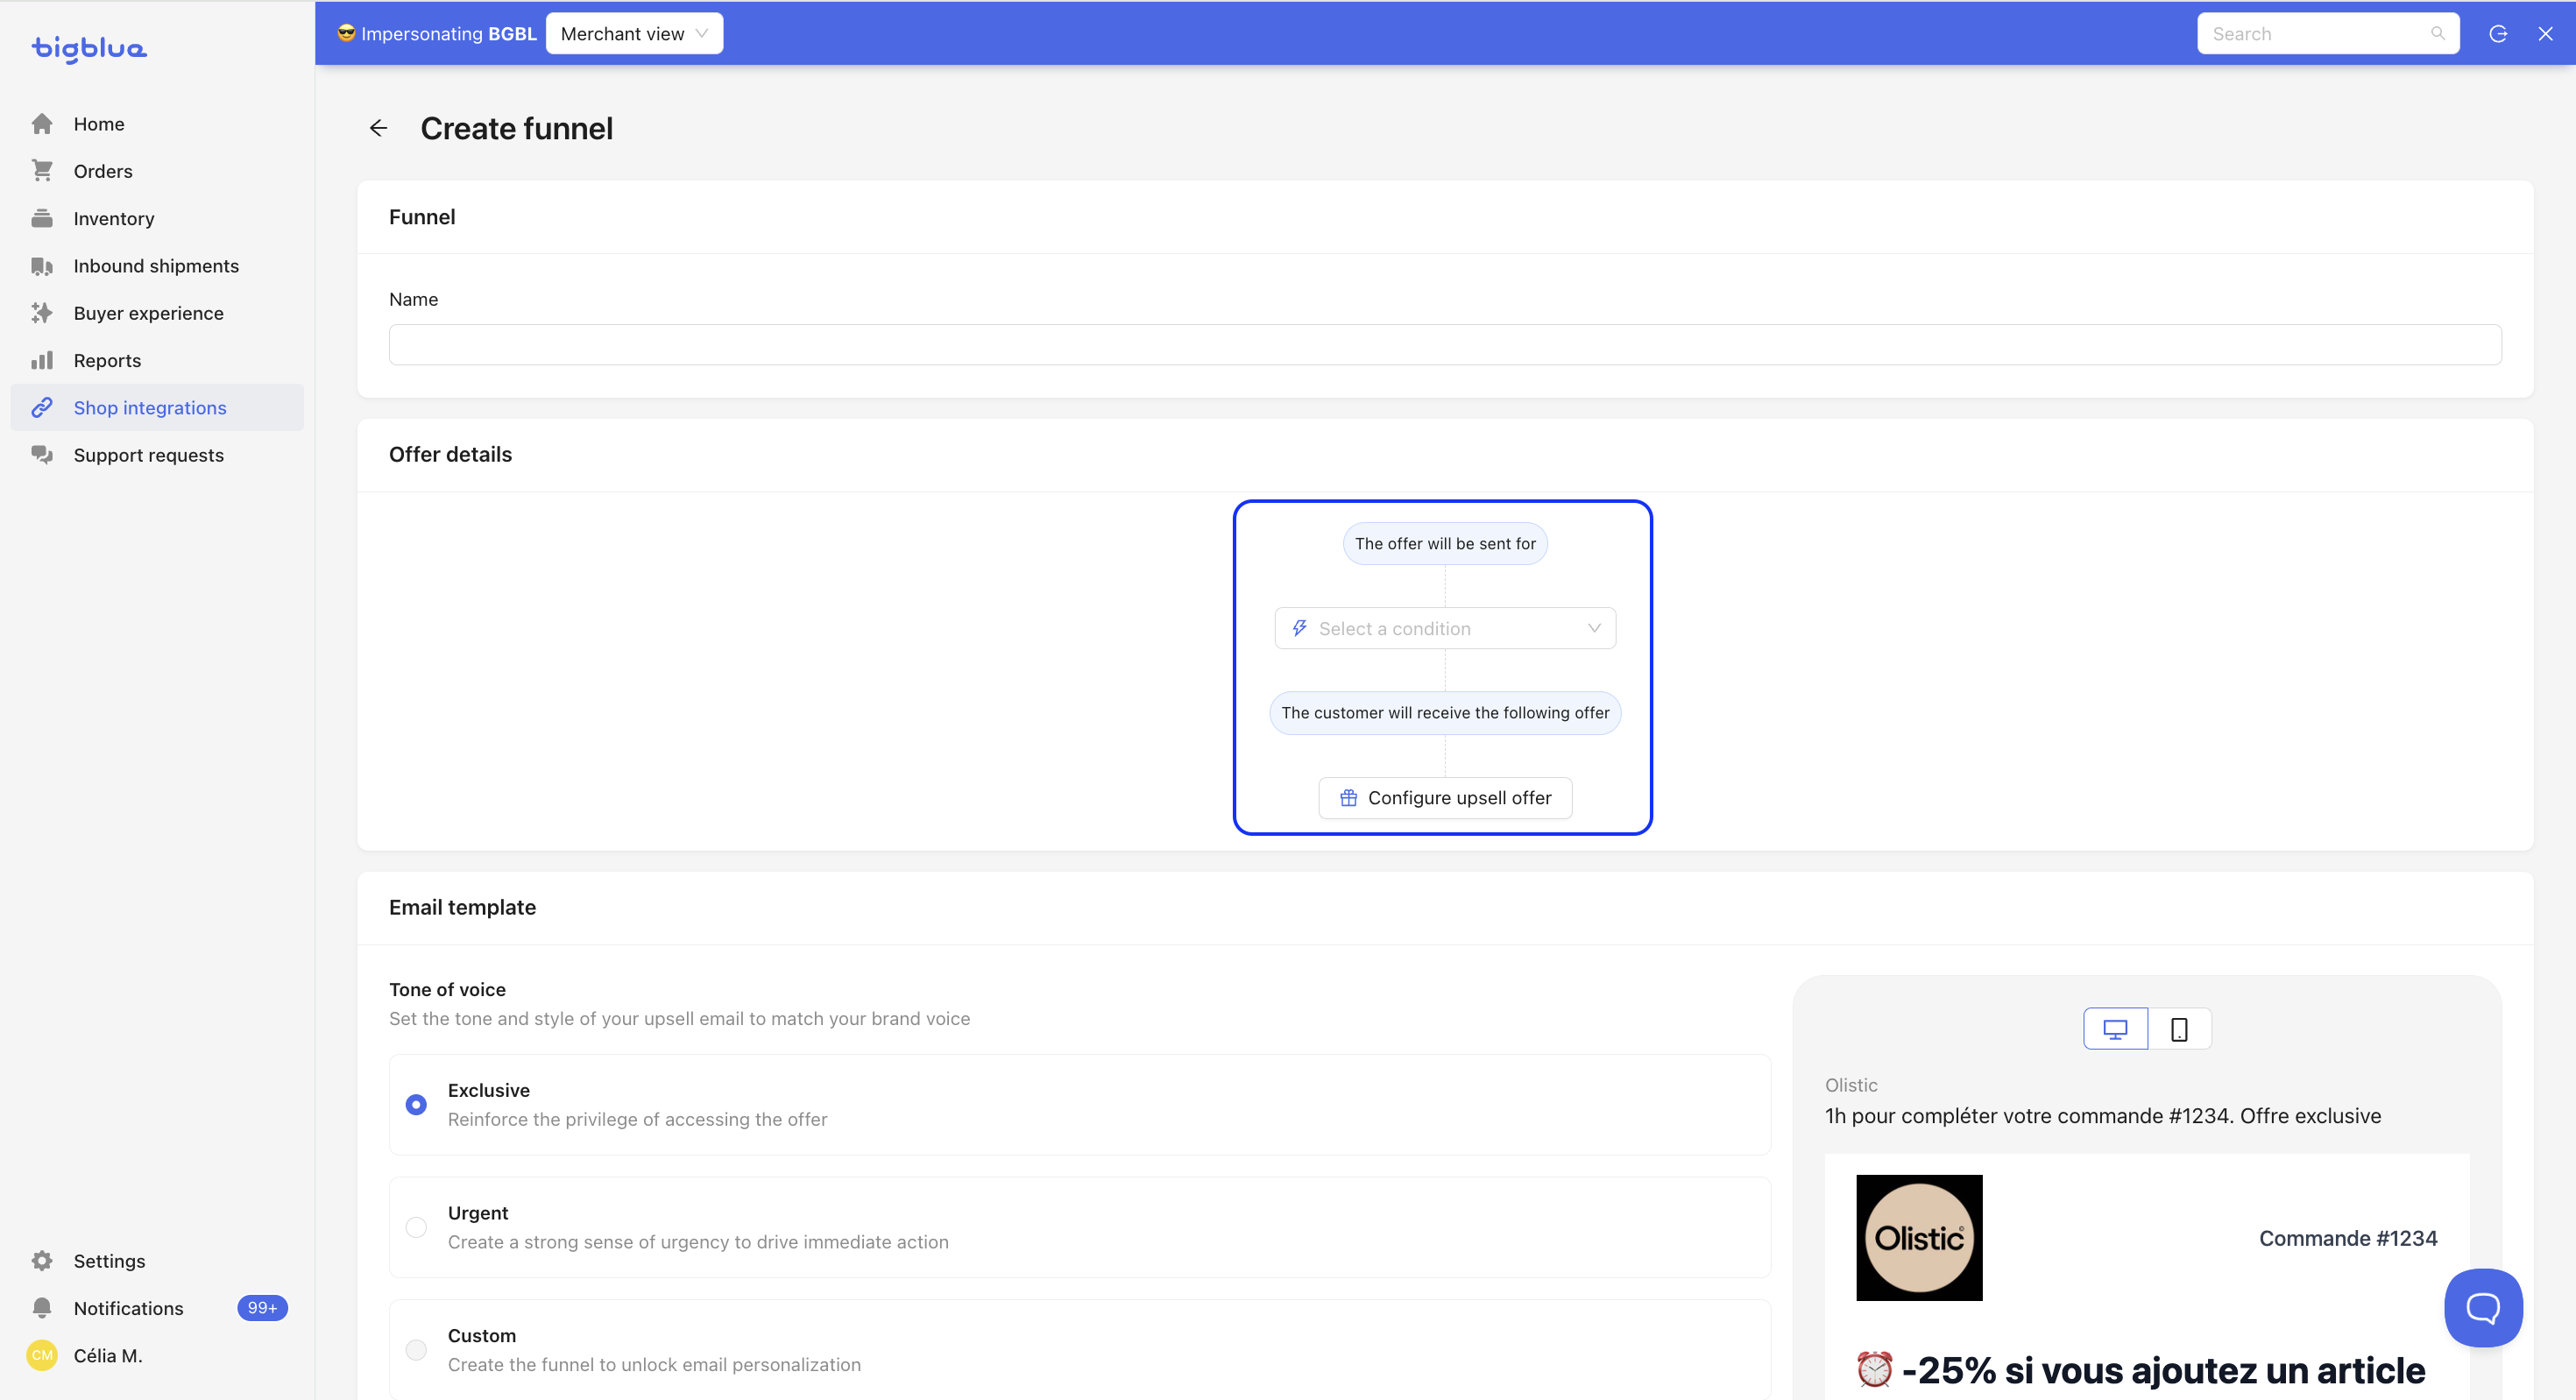Click the email subject line preview
The height and width of the screenshot is (1400, 2576).
tap(2103, 1116)
